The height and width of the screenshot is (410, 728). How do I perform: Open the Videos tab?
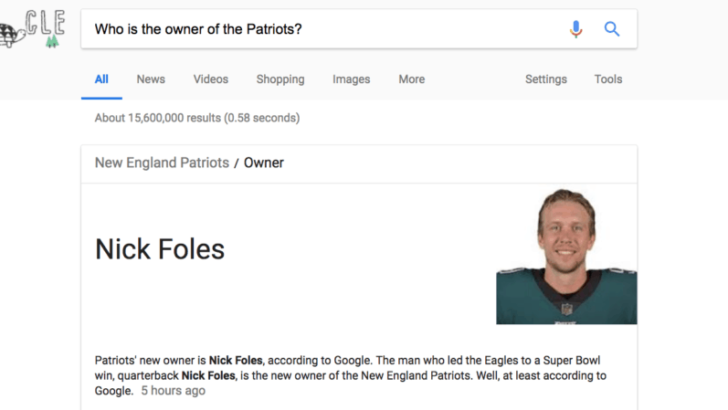click(211, 79)
